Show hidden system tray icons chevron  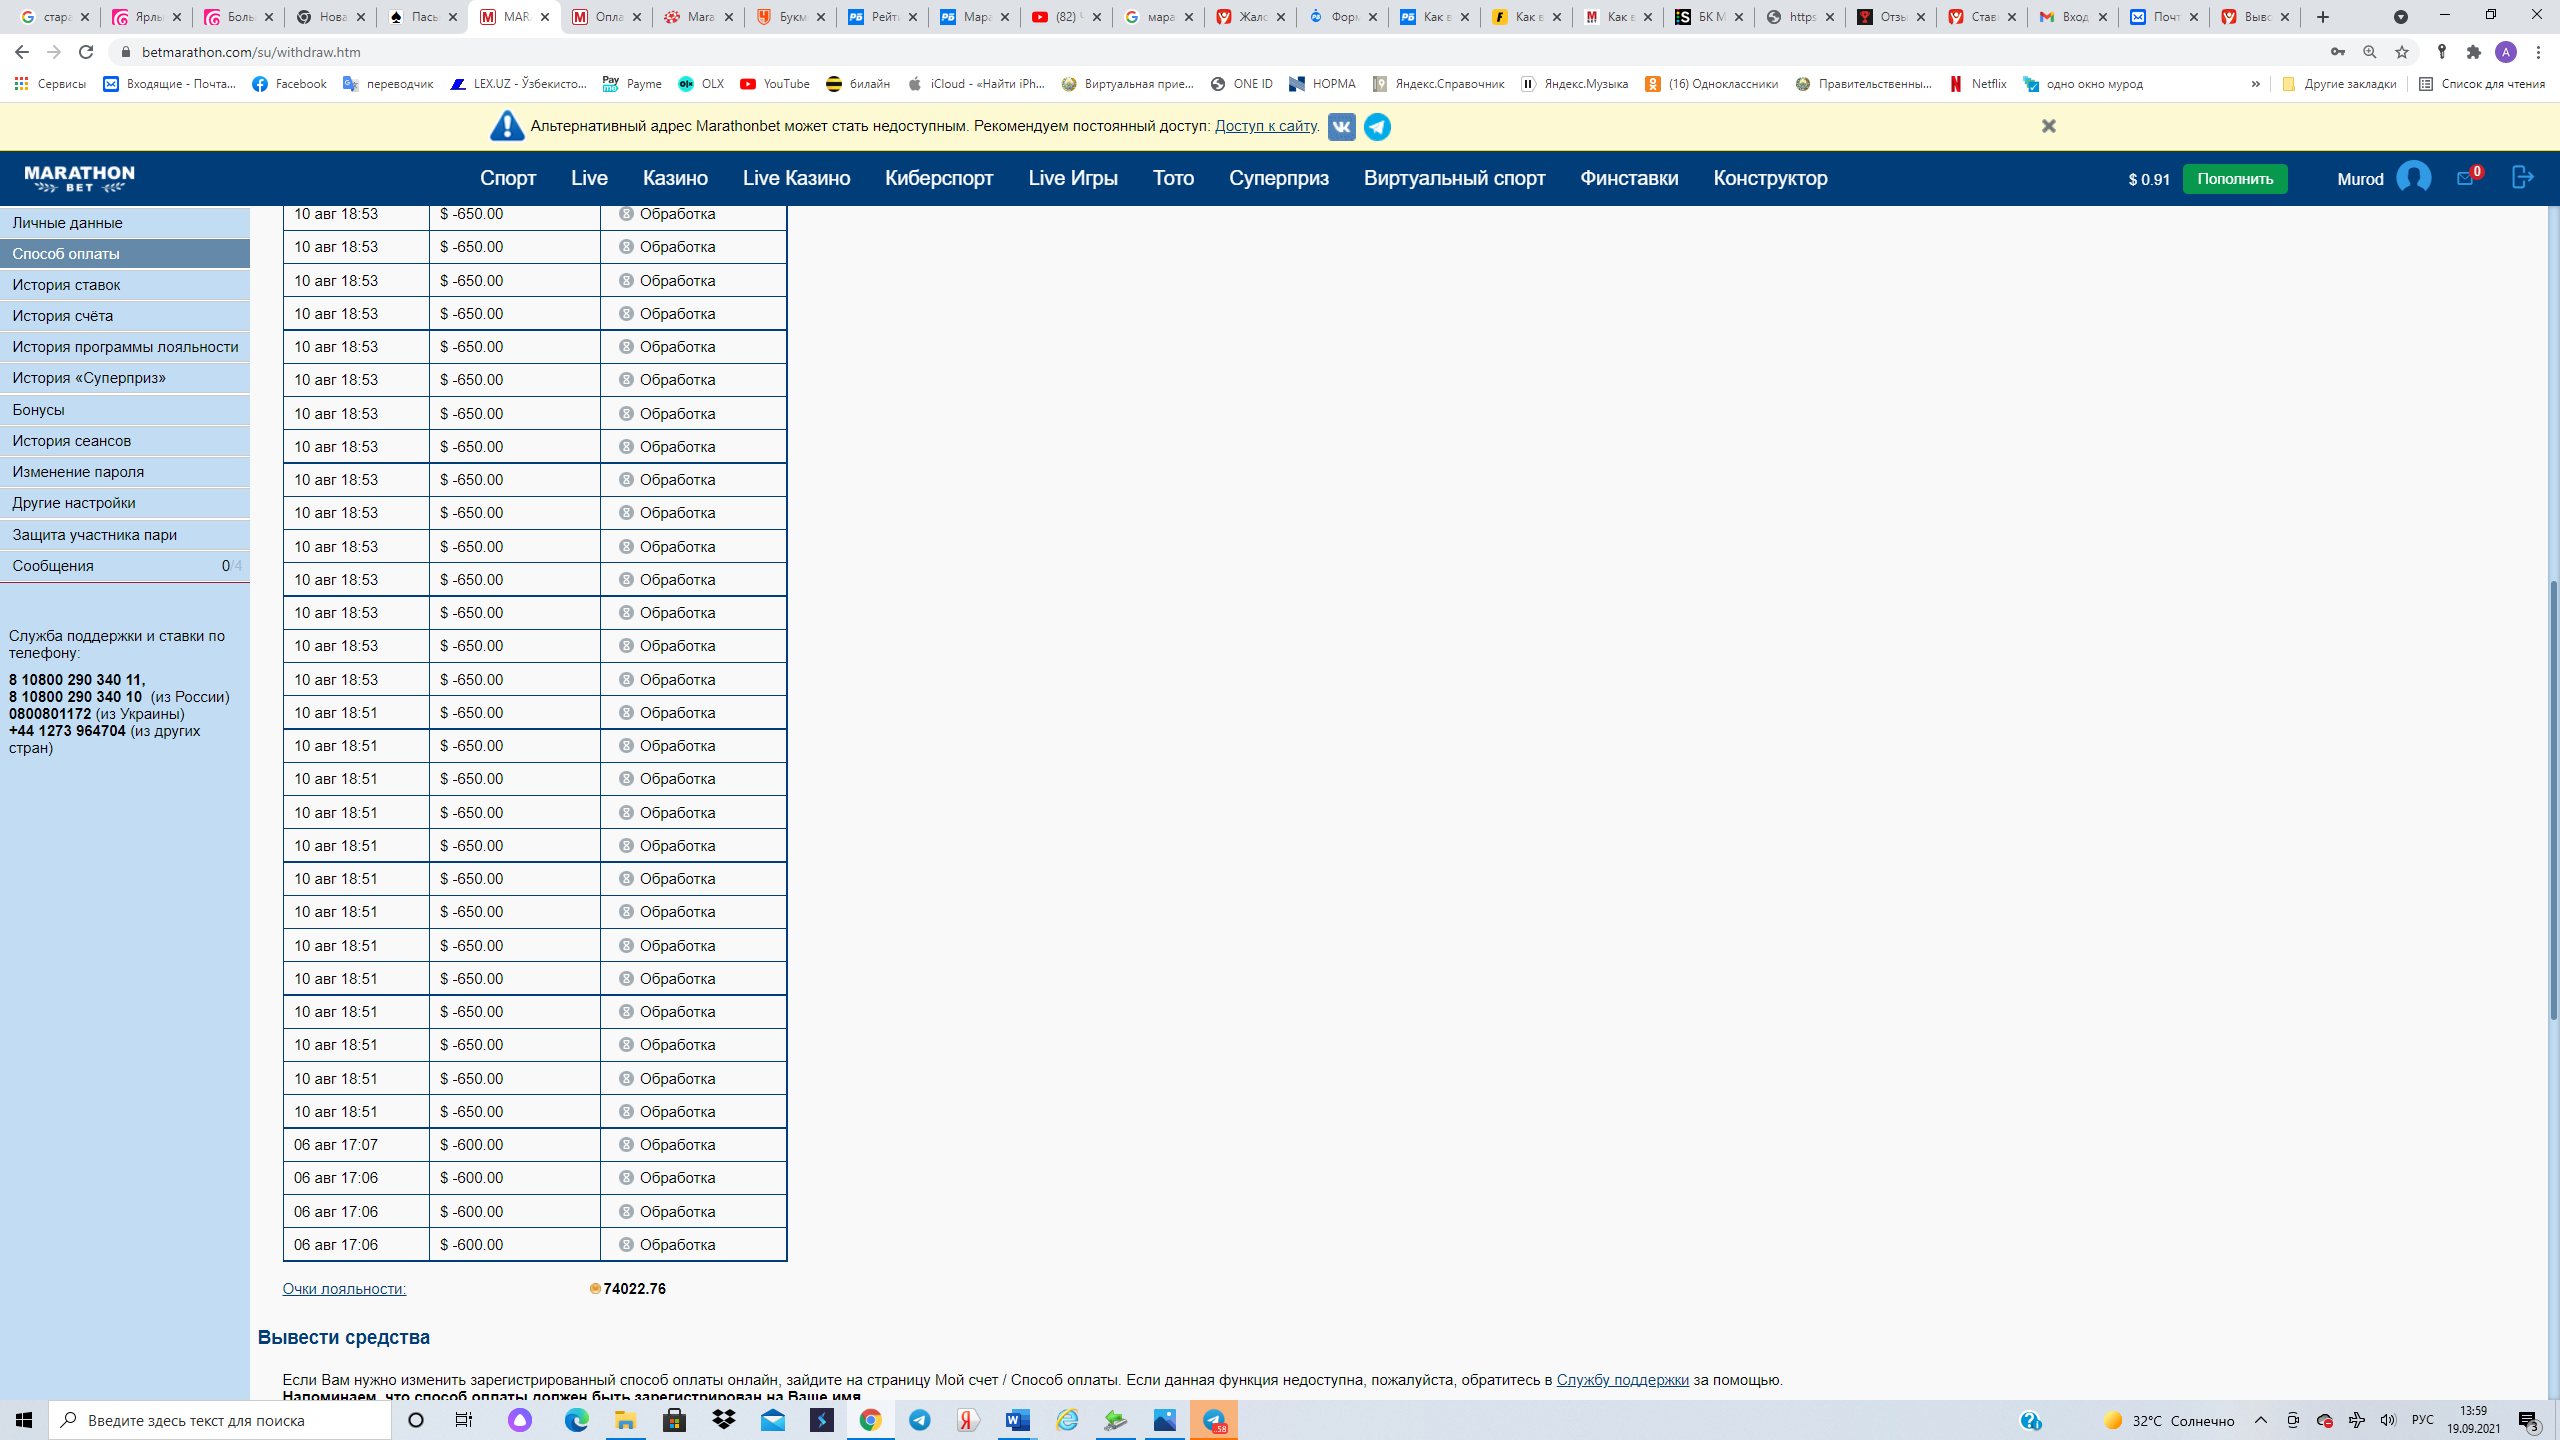point(2260,1420)
